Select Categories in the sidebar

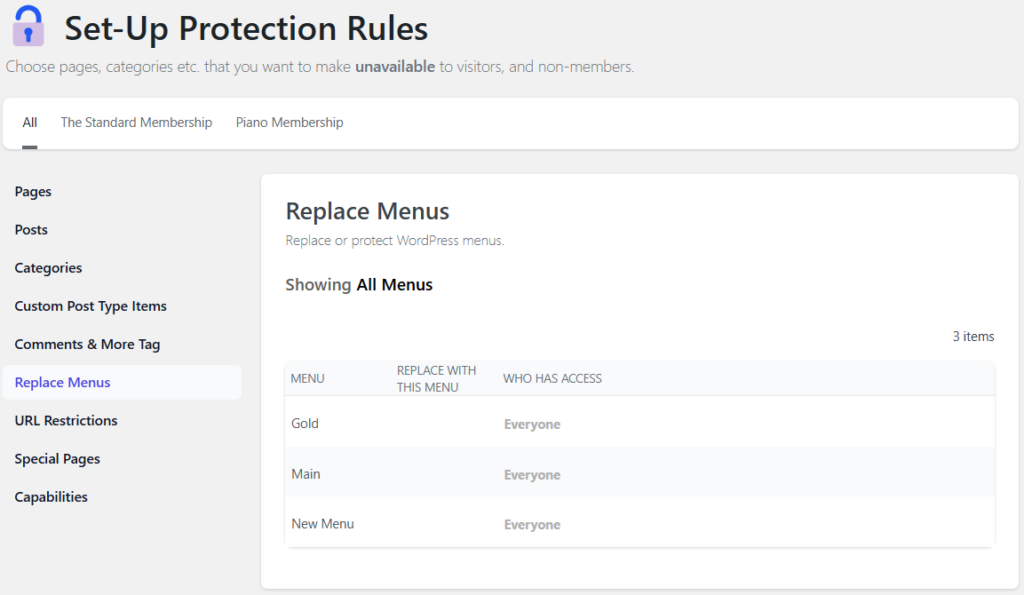48,268
